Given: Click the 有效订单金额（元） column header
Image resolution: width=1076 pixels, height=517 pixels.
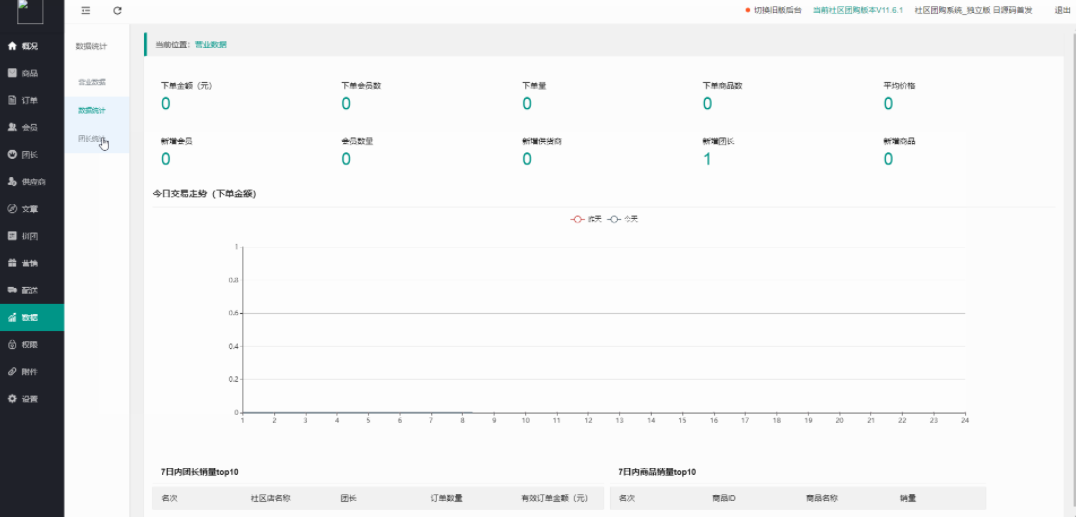Looking at the screenshot, I should [554, 498].
